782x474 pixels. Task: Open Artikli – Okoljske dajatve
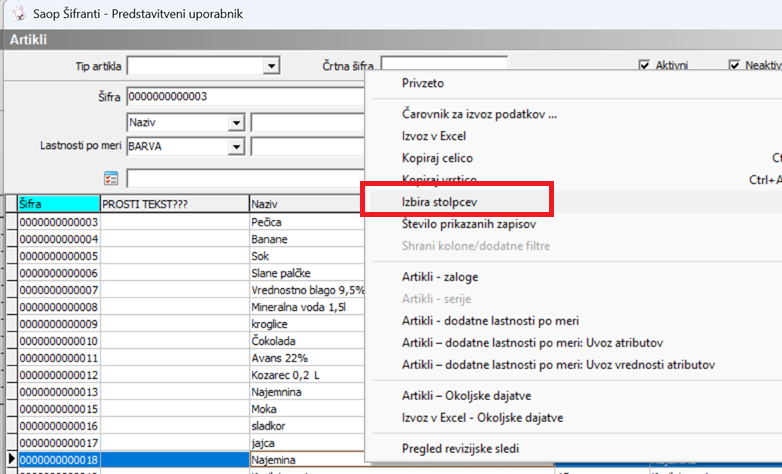tap(466, 396)
